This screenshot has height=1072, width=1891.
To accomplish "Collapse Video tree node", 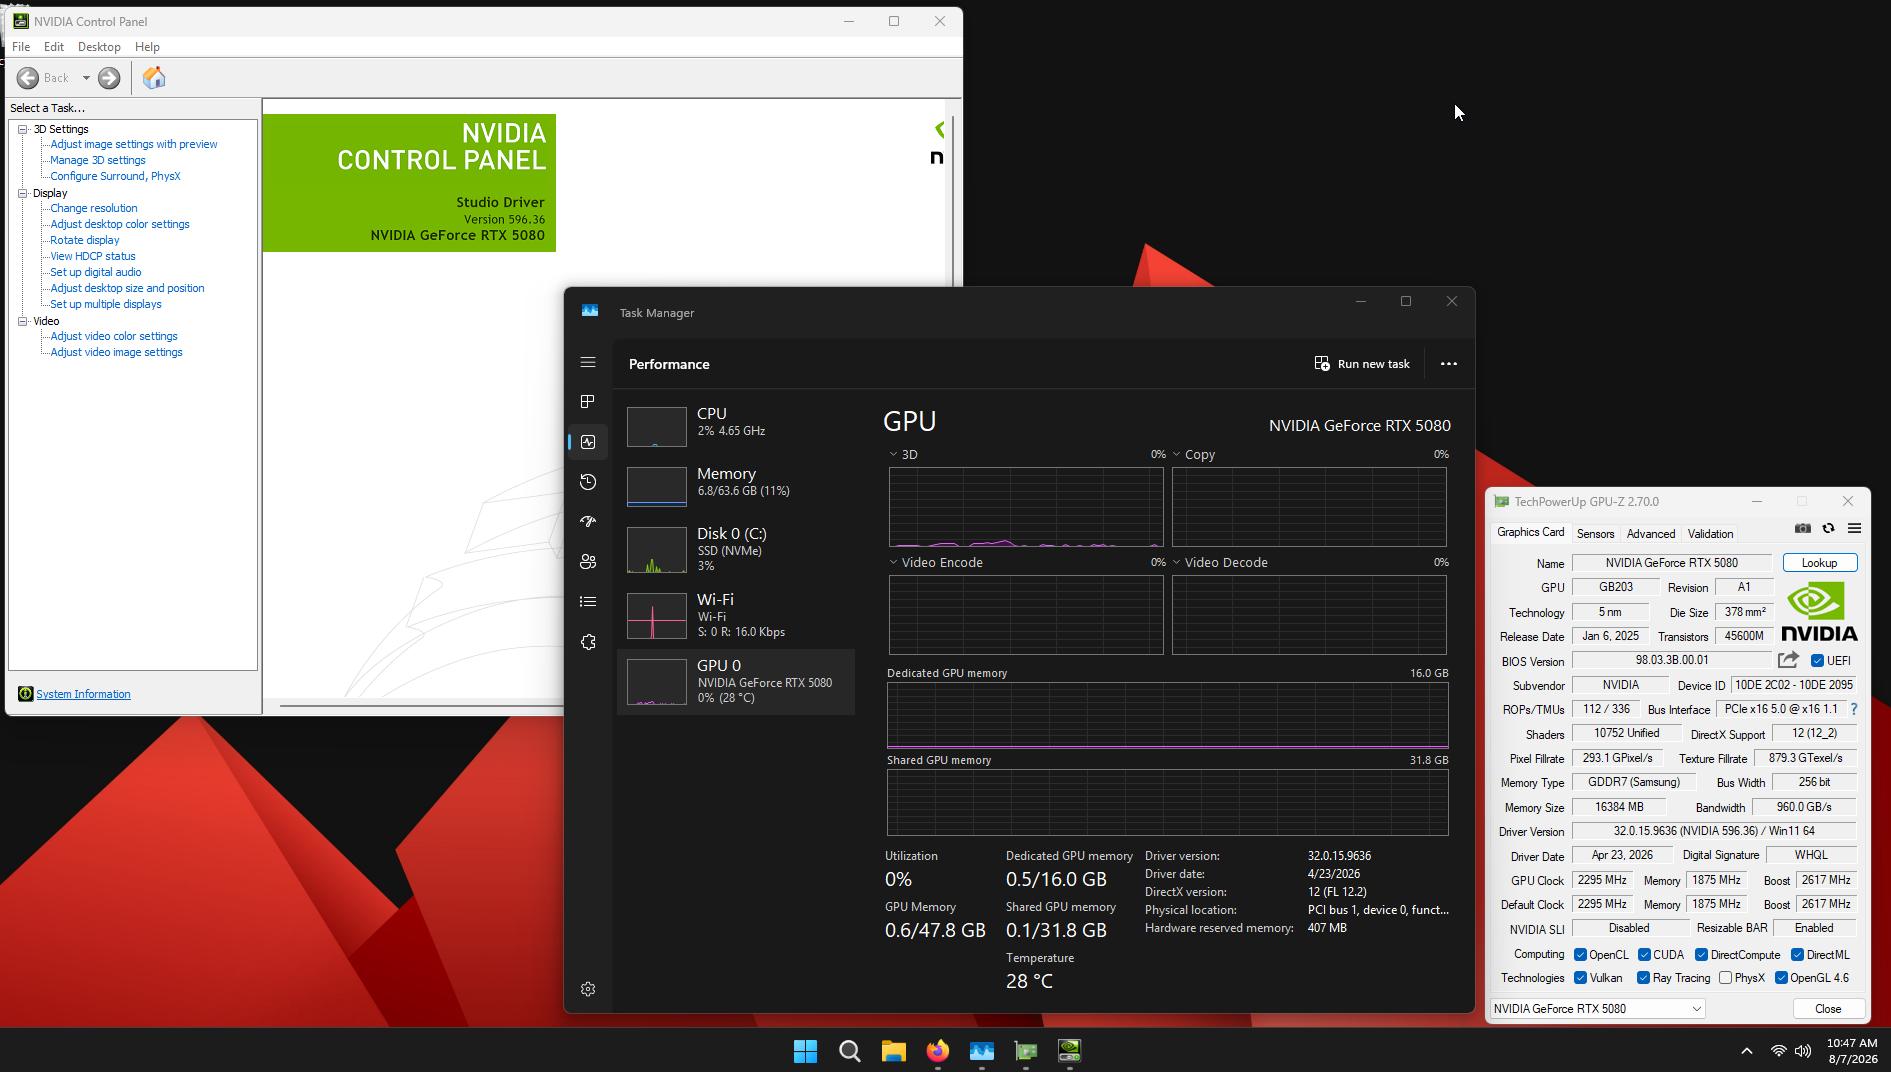I will tap(23, 321).
